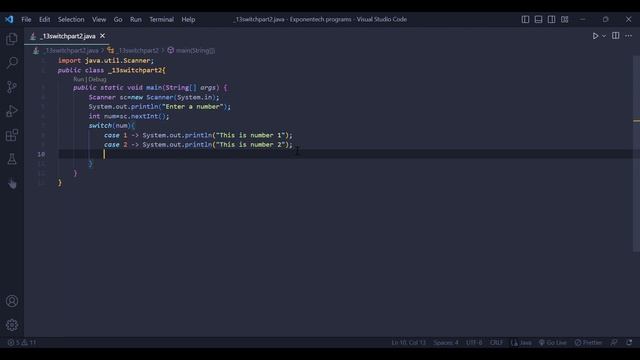Image resolution: width=640 pixels, height=360 pixels.
Task: Toggle secondary side bar layout
Action: point(551,19)
